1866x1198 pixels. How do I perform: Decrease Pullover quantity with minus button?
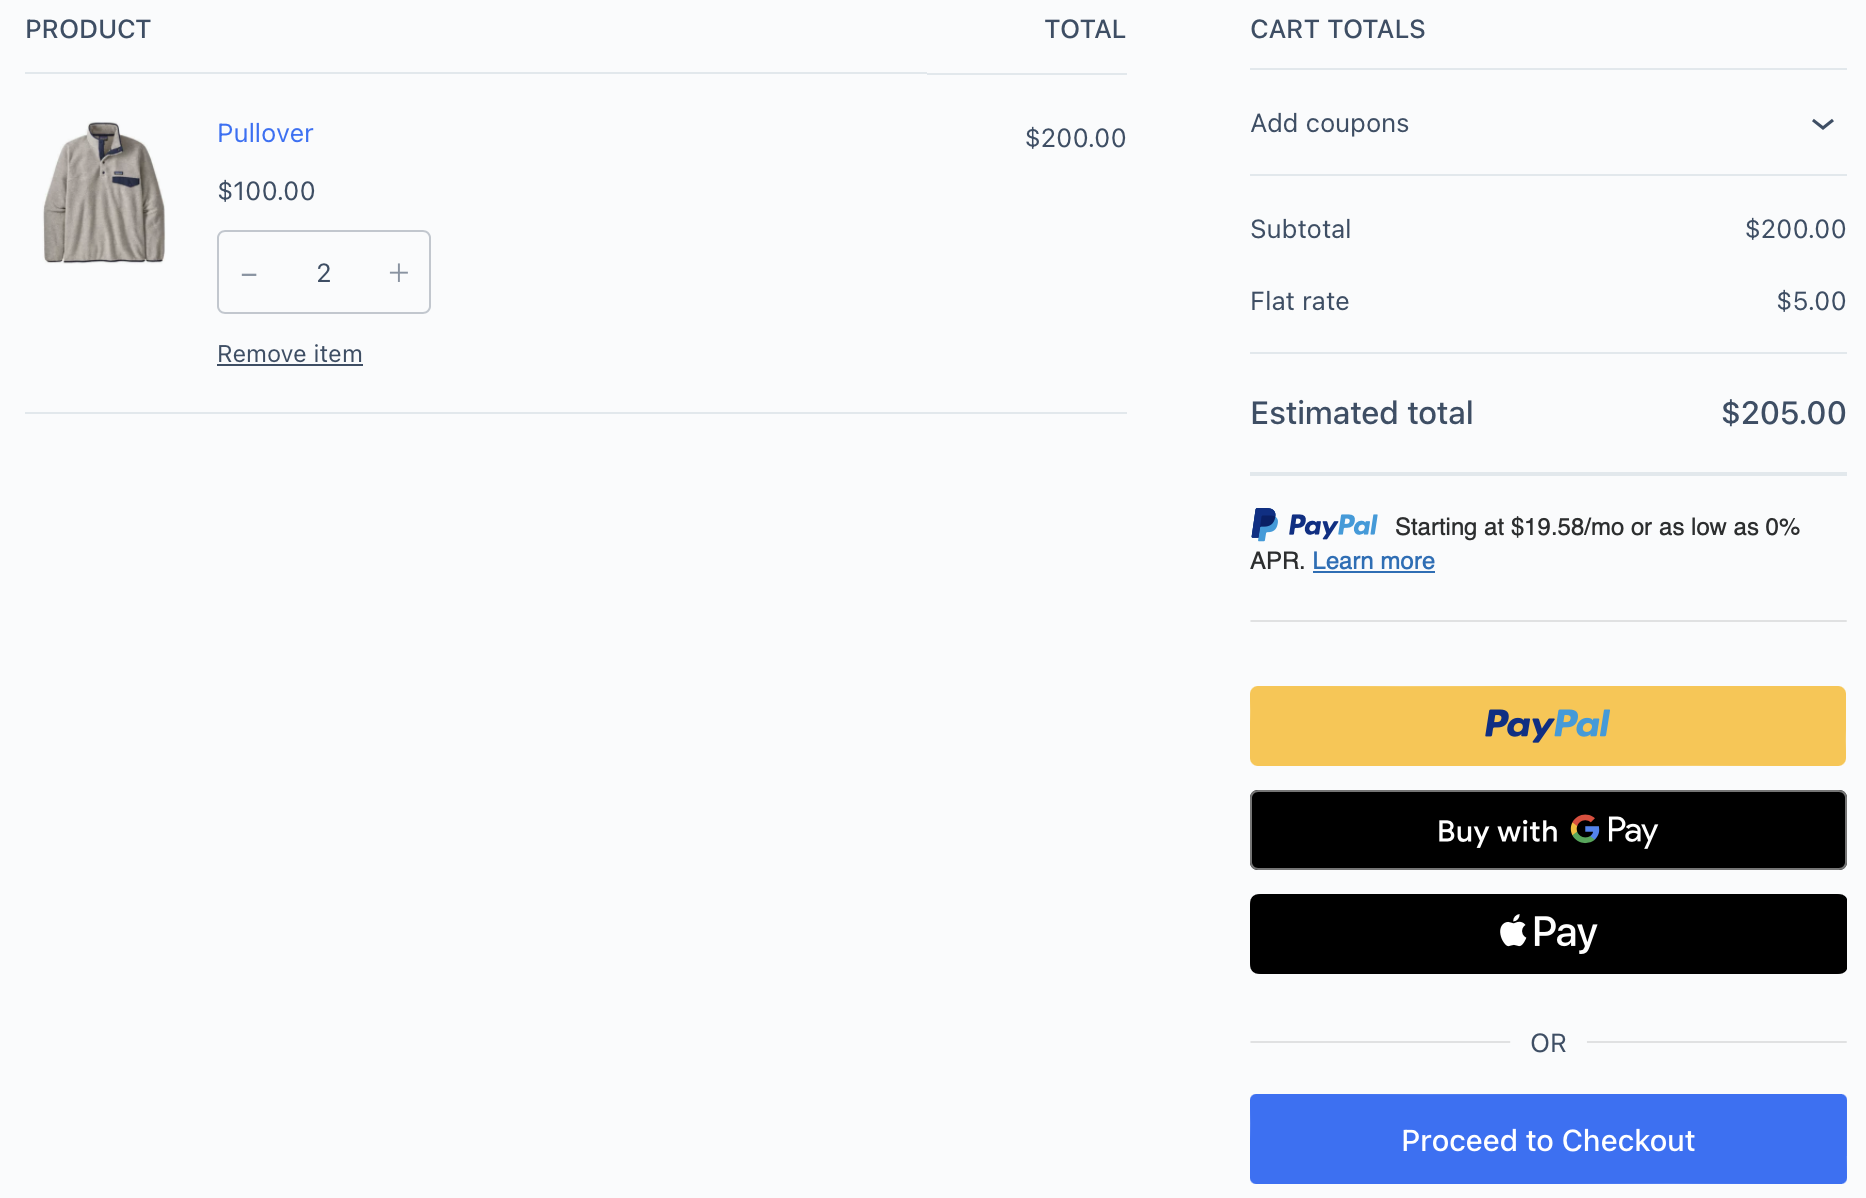point(248,271)
